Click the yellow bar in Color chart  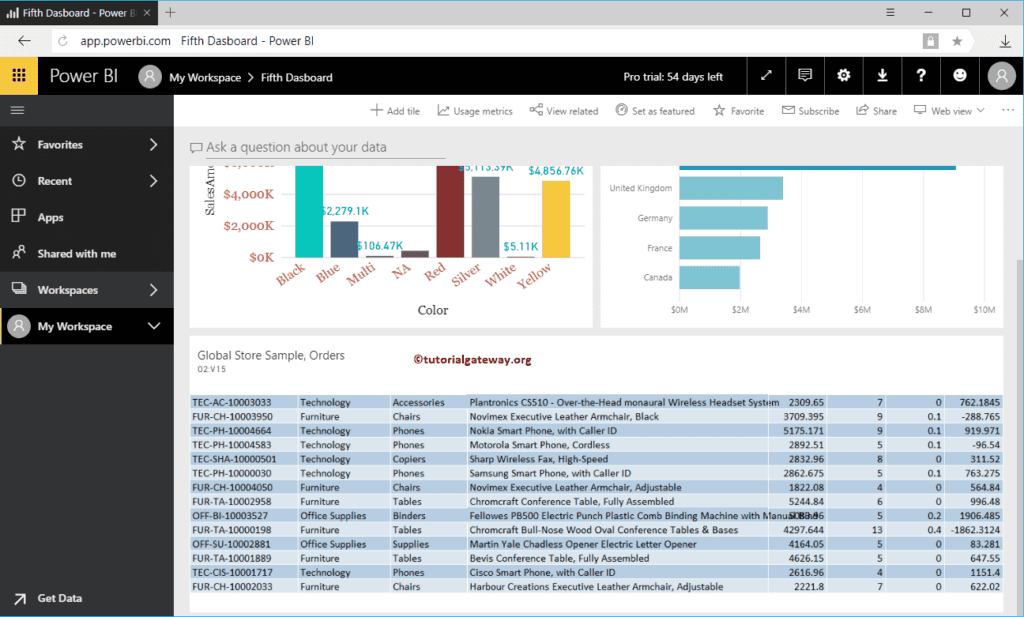pyautogui.click(x=556, y=218)
